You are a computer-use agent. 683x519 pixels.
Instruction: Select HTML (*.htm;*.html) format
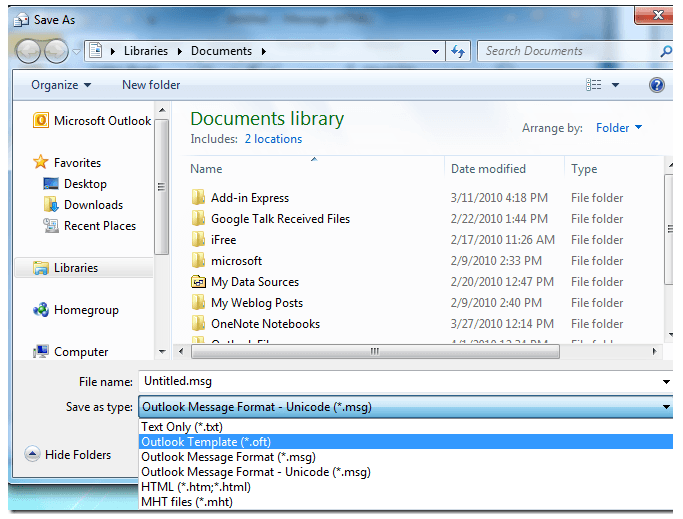pyautogui.click(x=406, y=486)
